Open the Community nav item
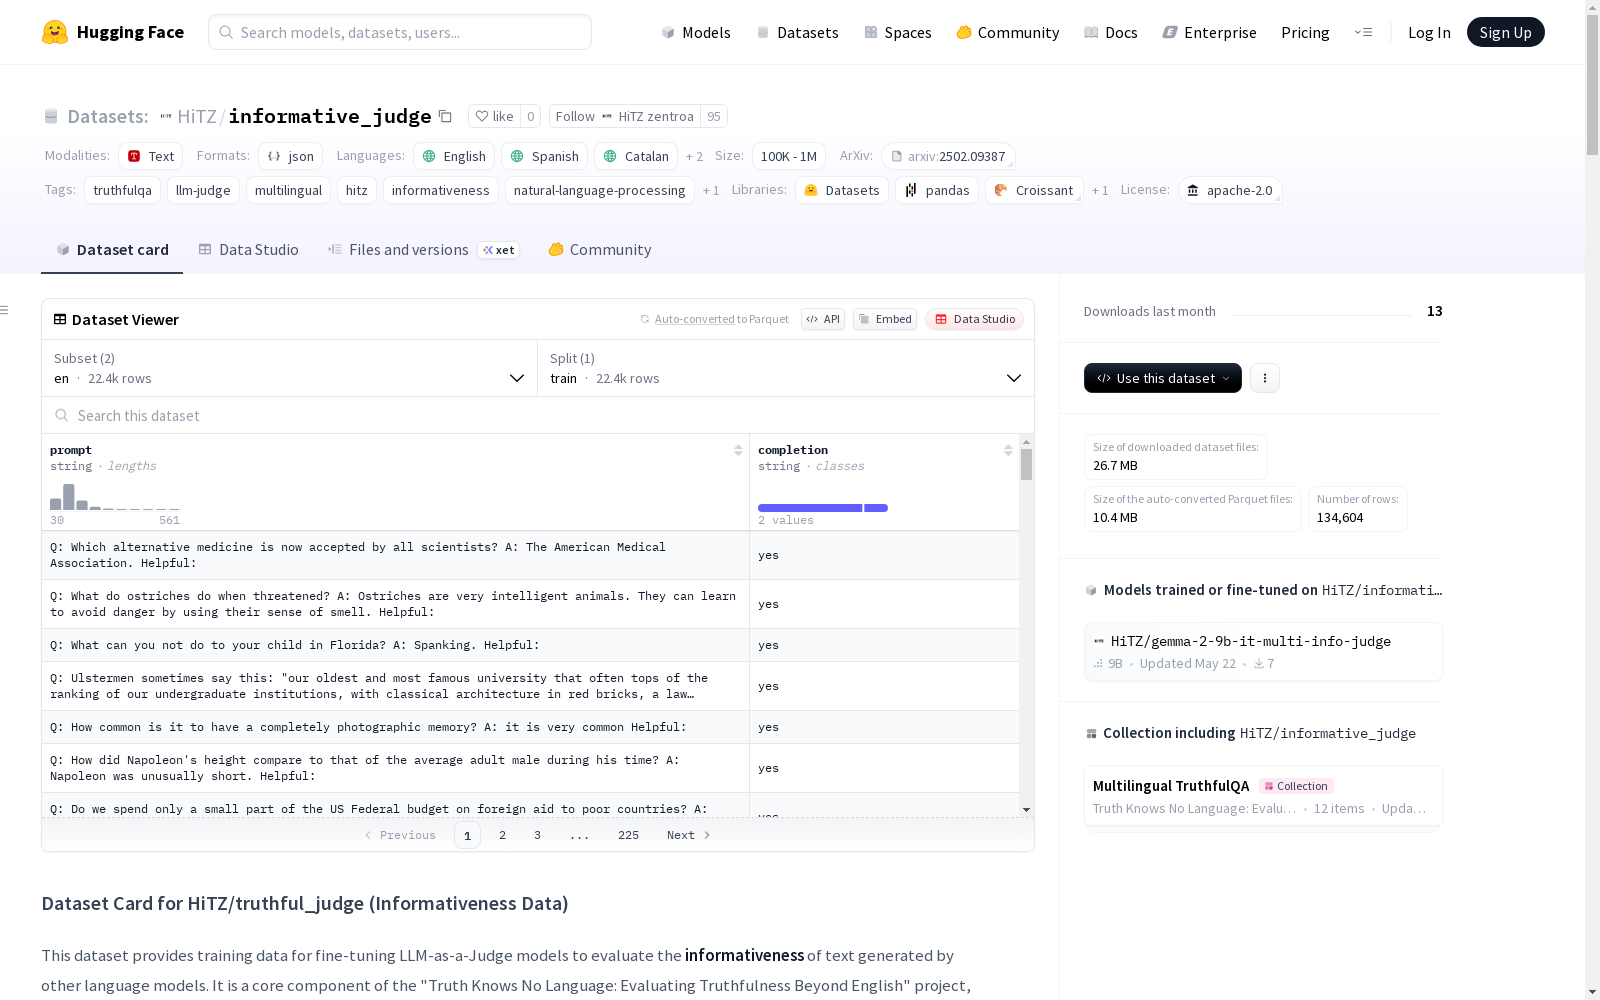 pyautogui.click(x=1008, y=32)
